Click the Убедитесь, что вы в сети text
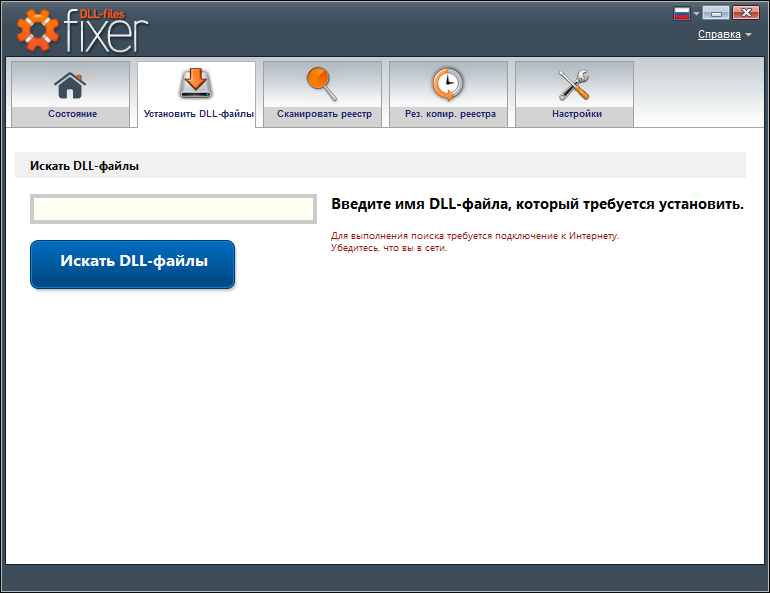The image size is (770, 593). [x=389, y=248]
